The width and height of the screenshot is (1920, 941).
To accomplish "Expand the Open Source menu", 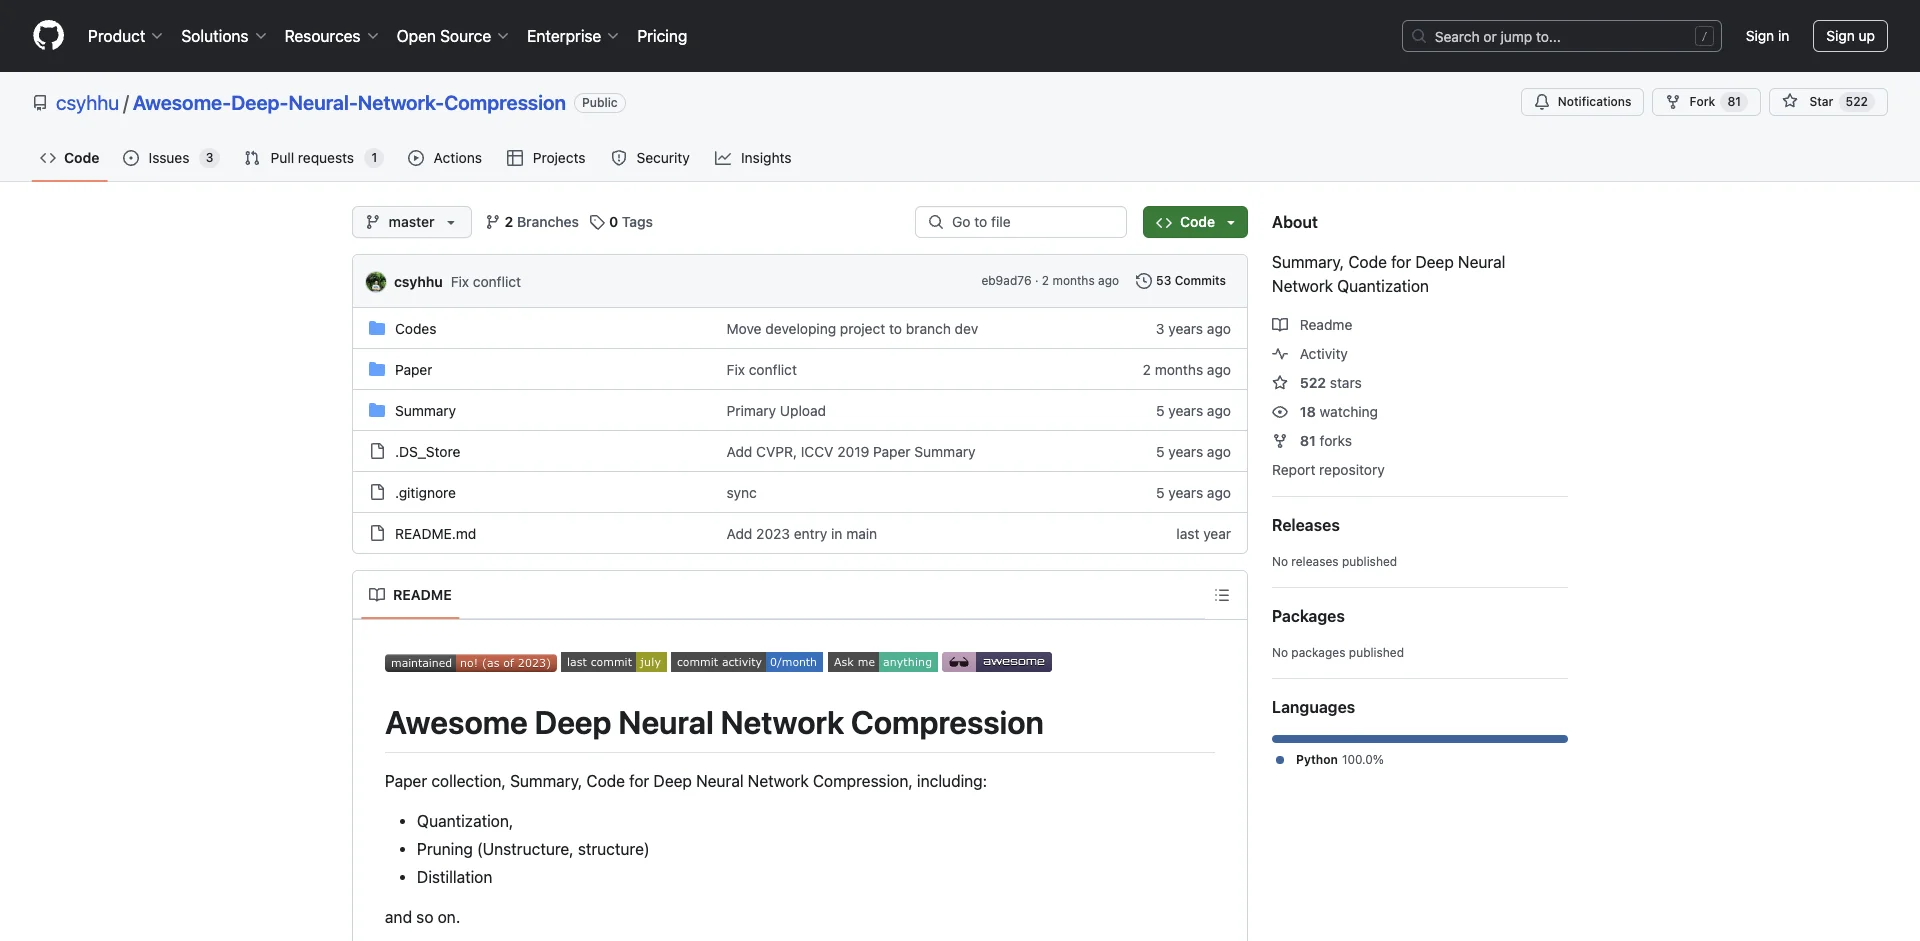I will click(x=452, y=36).
